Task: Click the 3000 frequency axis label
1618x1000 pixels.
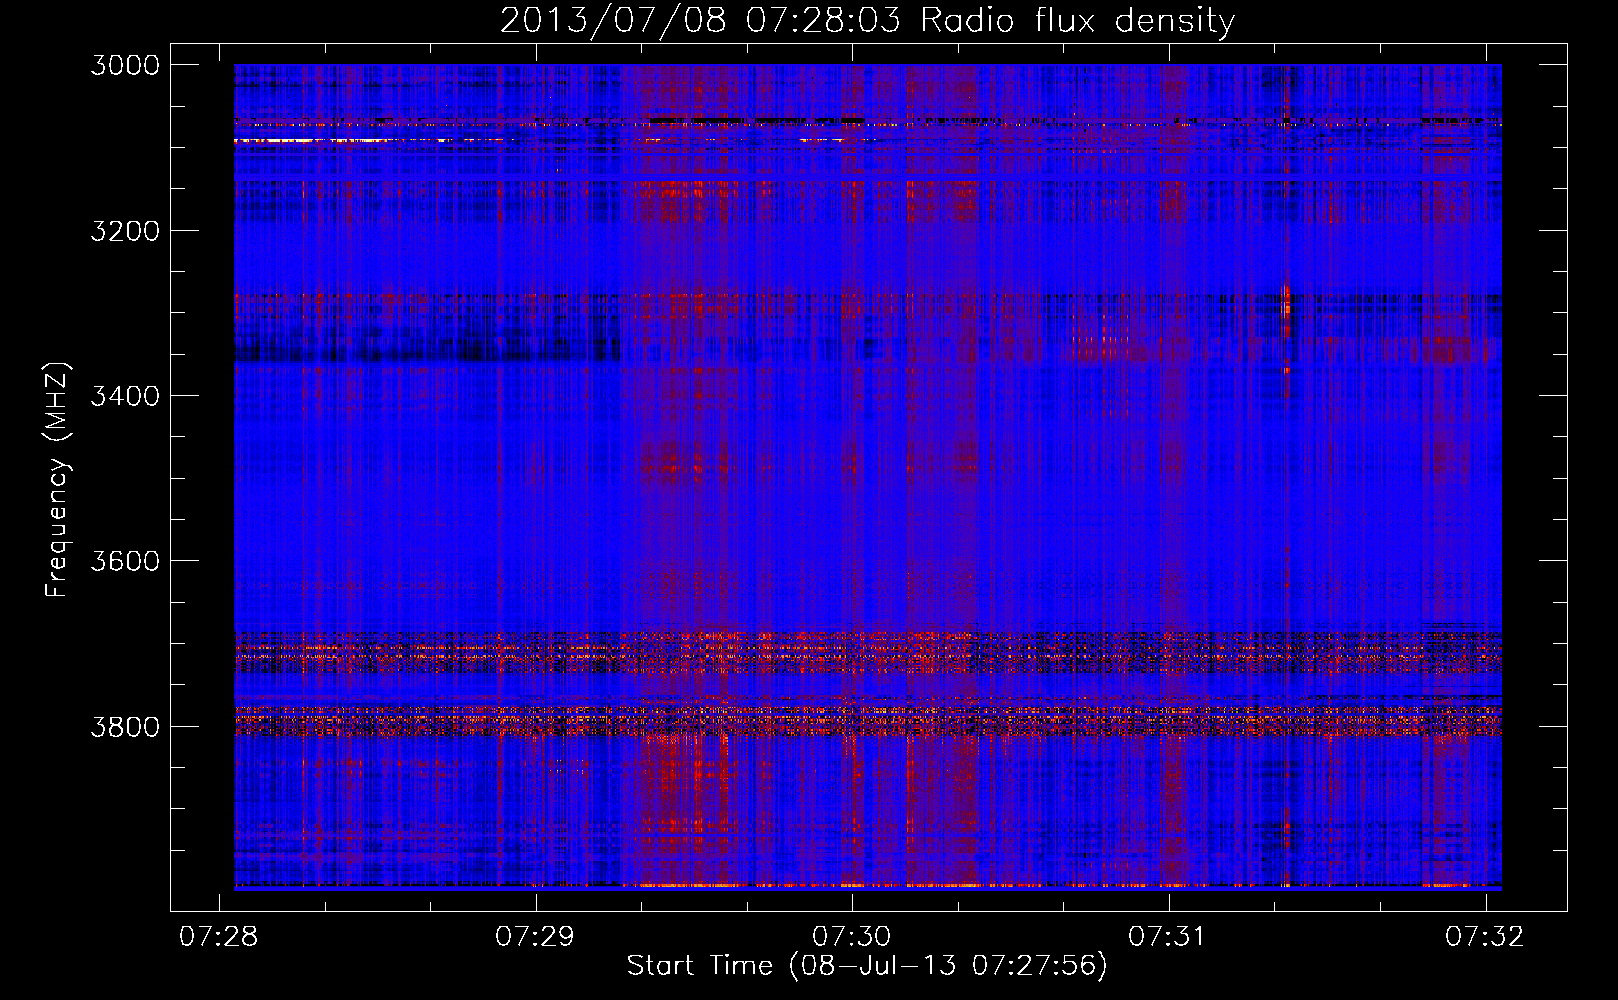Action: coord(125,65)
